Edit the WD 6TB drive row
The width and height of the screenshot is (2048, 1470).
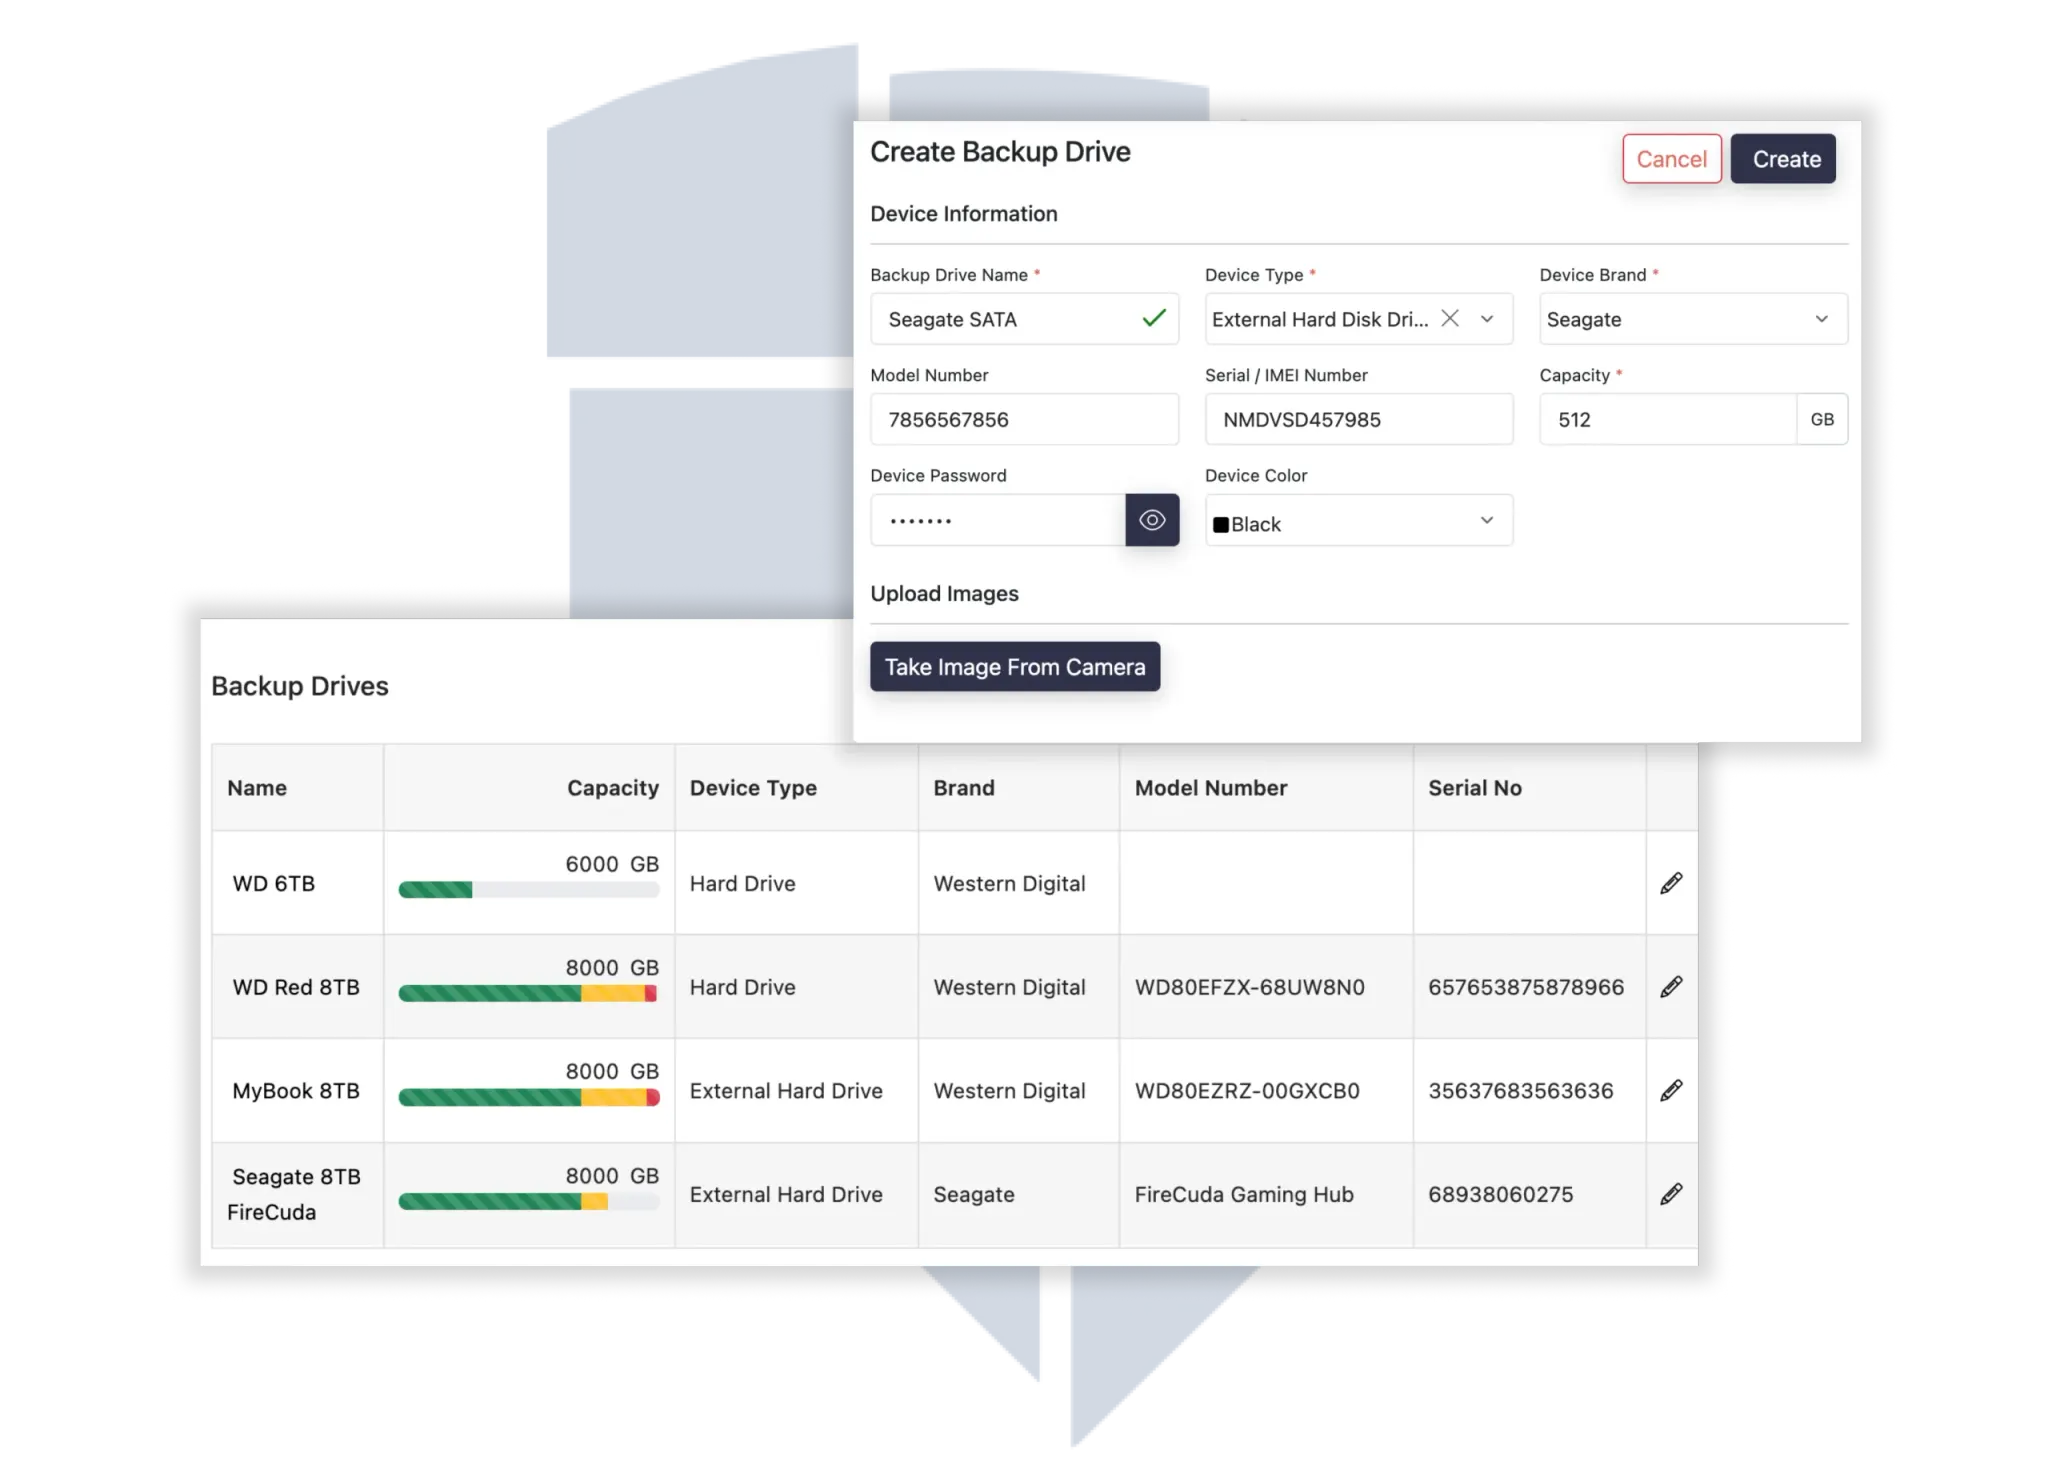point(1671,883)
